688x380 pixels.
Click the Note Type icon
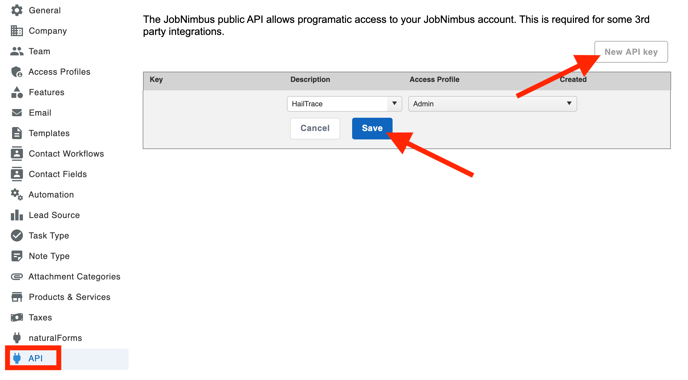pos(17,256)
